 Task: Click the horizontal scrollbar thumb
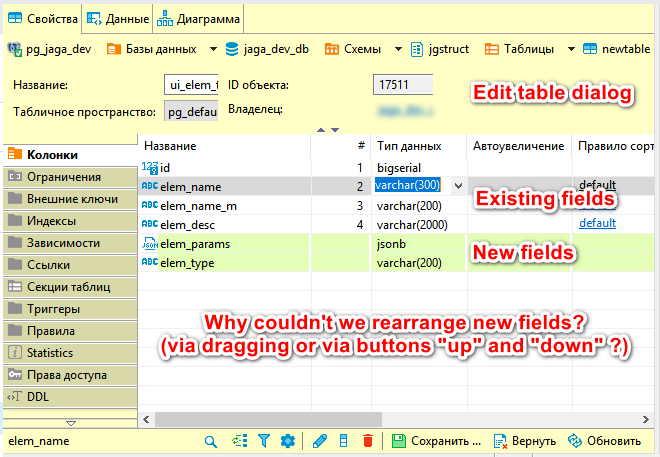pyautogui.click(x=269, y=419)
